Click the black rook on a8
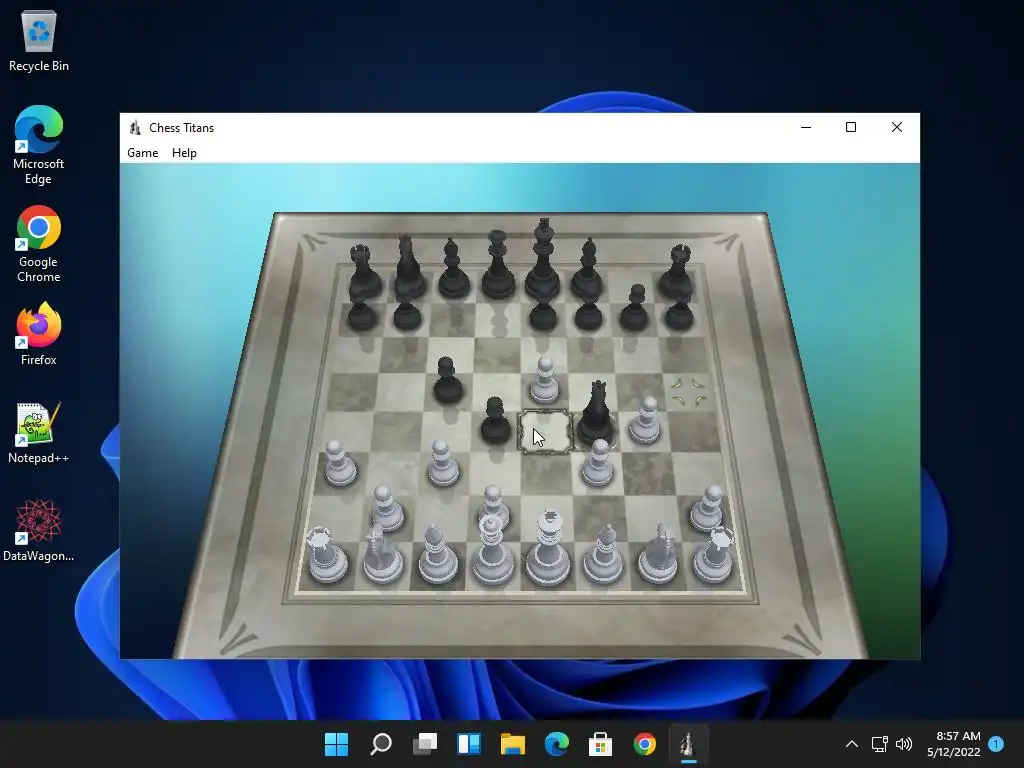 point(364,272)
